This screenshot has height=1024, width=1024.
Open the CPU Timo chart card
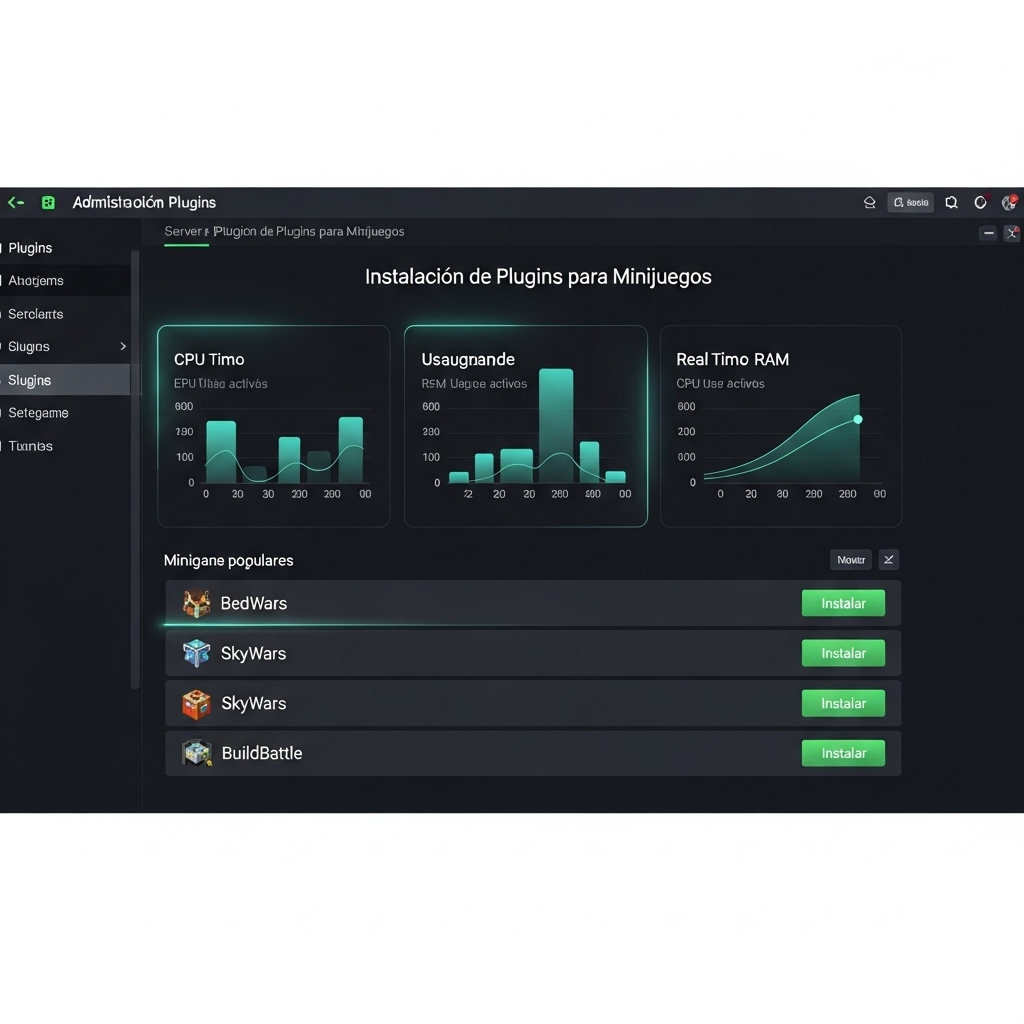pyautogui.click(x=274, y=426)
